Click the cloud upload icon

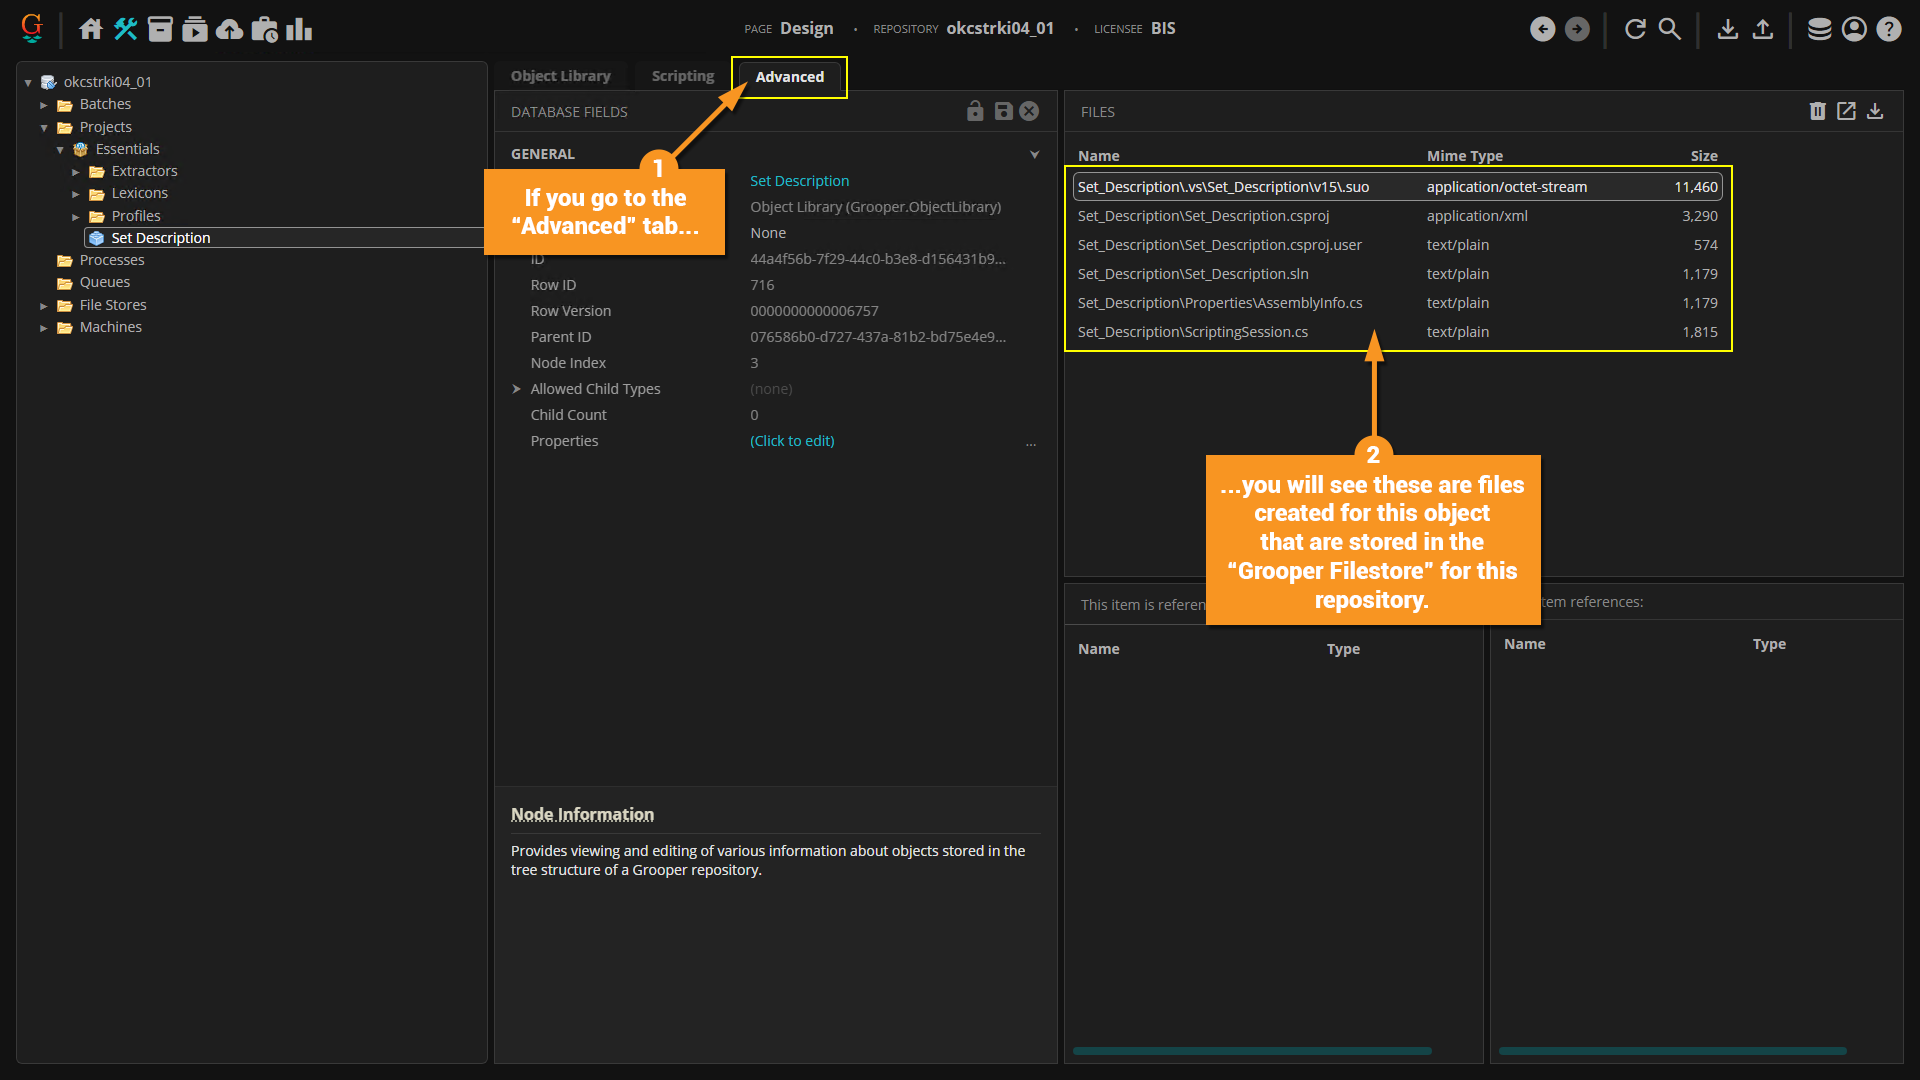(x=229, y=29)
